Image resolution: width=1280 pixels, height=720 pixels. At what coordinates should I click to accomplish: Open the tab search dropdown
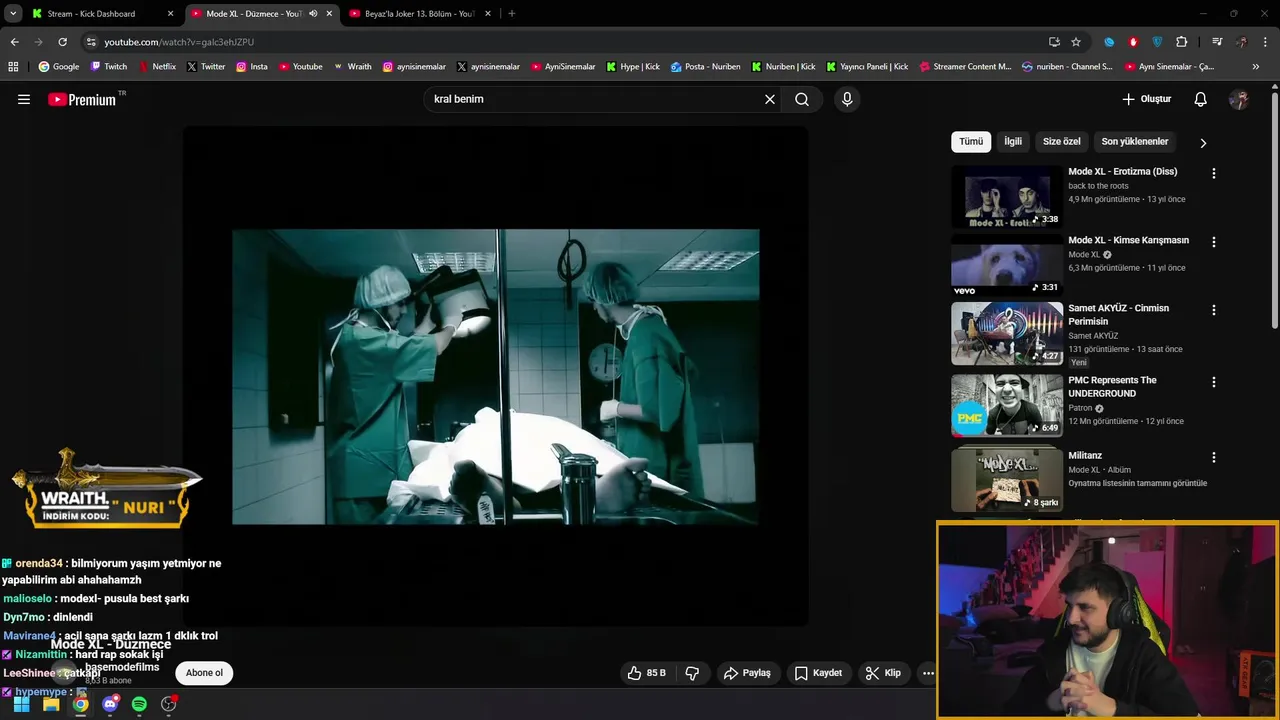click(x=13, y=14)
